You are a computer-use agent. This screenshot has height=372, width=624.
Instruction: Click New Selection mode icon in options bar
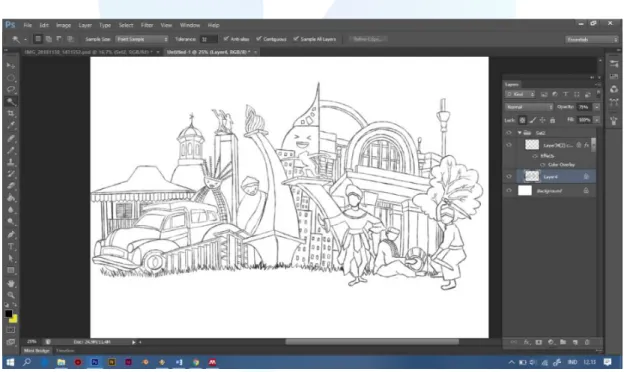click(38, 39)
